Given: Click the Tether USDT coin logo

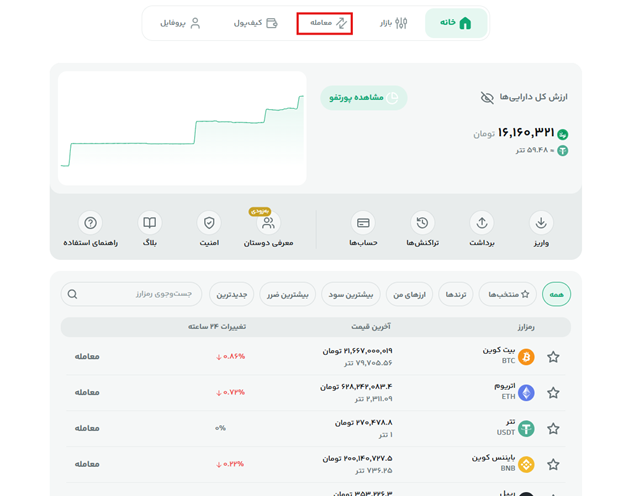Looking at the screenshot, I should [x=526, y=429].
